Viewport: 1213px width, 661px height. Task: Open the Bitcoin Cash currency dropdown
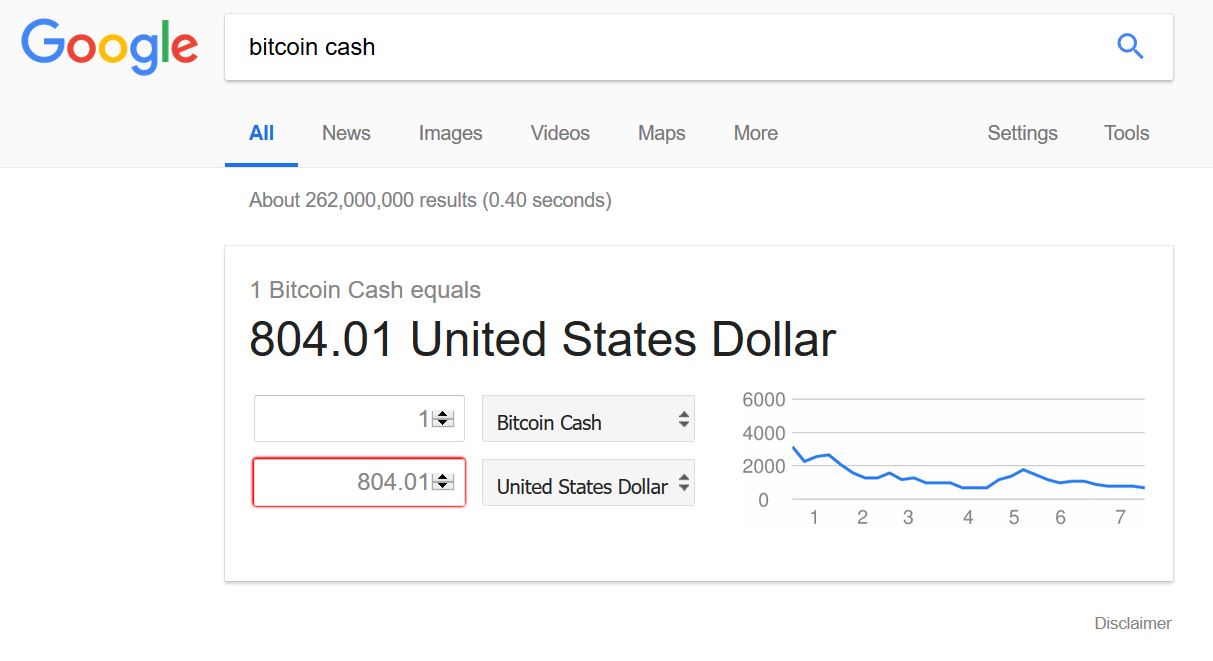coord(588,419)
